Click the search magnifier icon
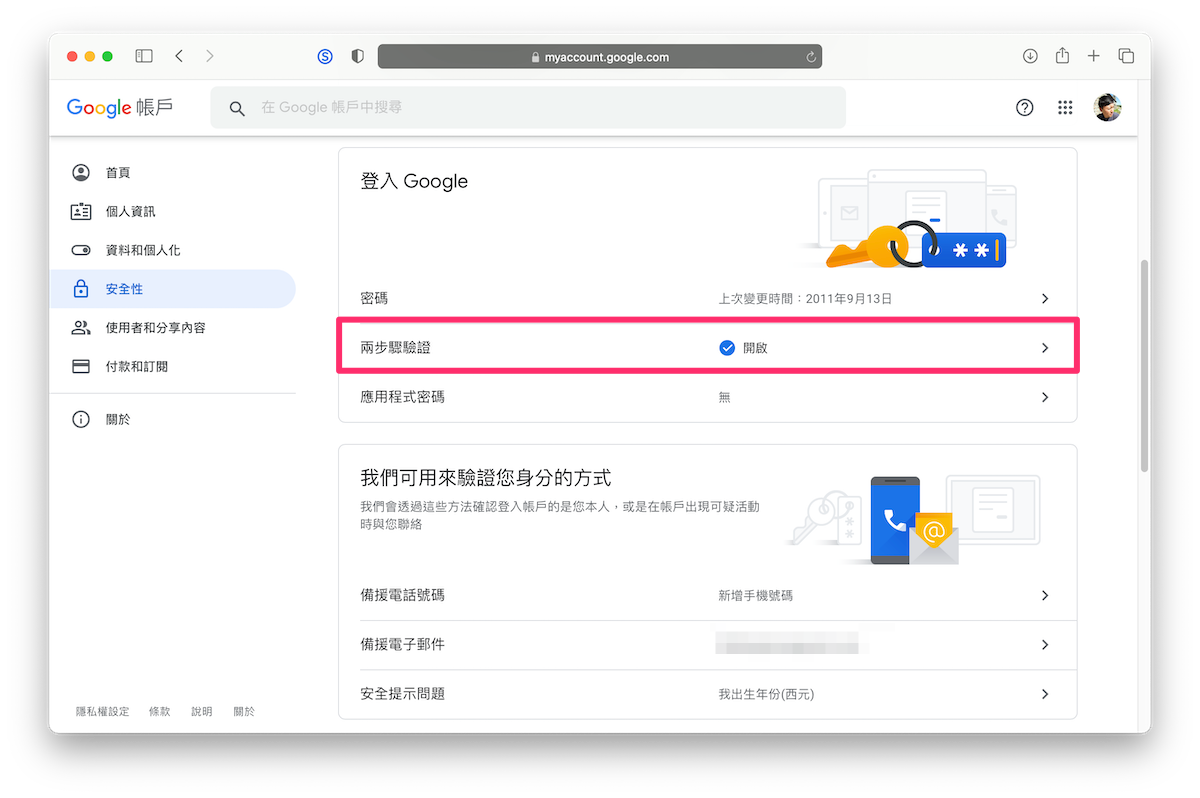The width and height of the screenshot is (1200, 798). (237, 108)
